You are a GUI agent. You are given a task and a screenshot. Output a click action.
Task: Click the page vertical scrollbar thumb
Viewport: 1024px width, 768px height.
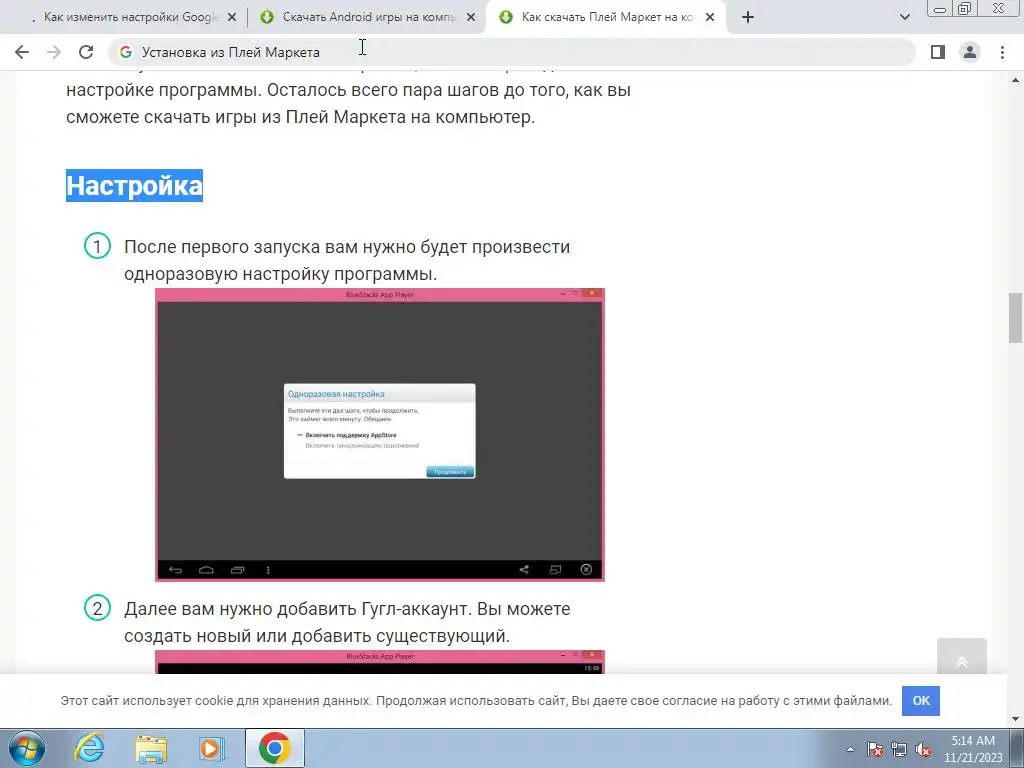1016,318
